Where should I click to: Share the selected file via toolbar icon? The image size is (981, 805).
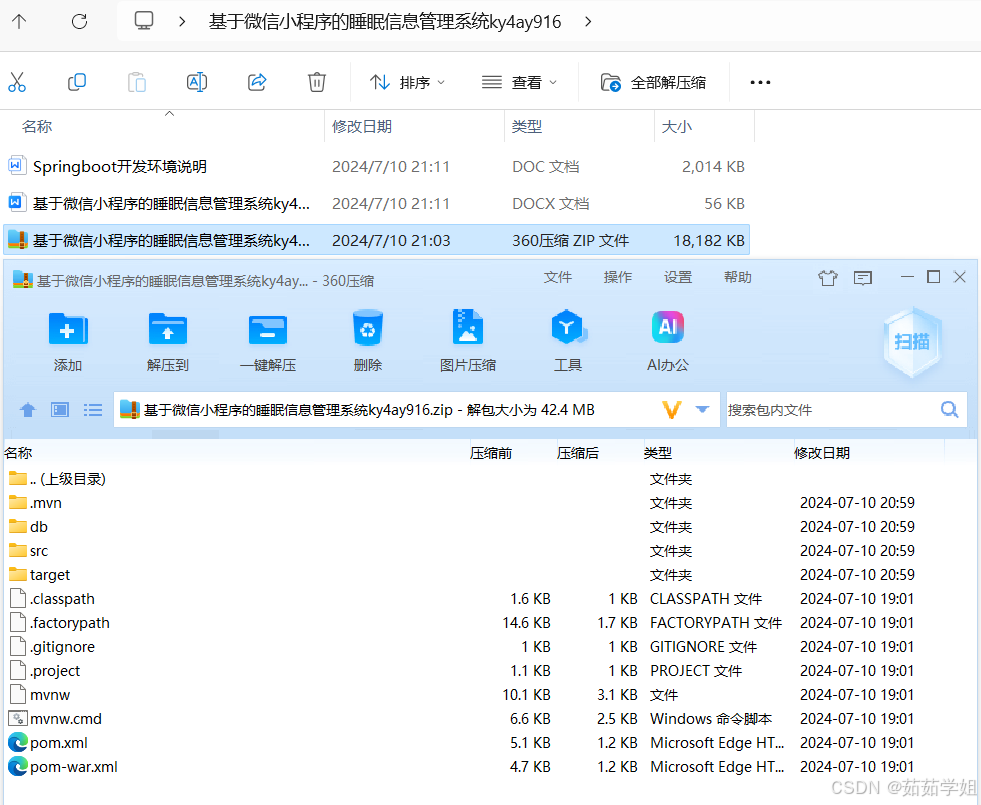[x=257, y=82]
